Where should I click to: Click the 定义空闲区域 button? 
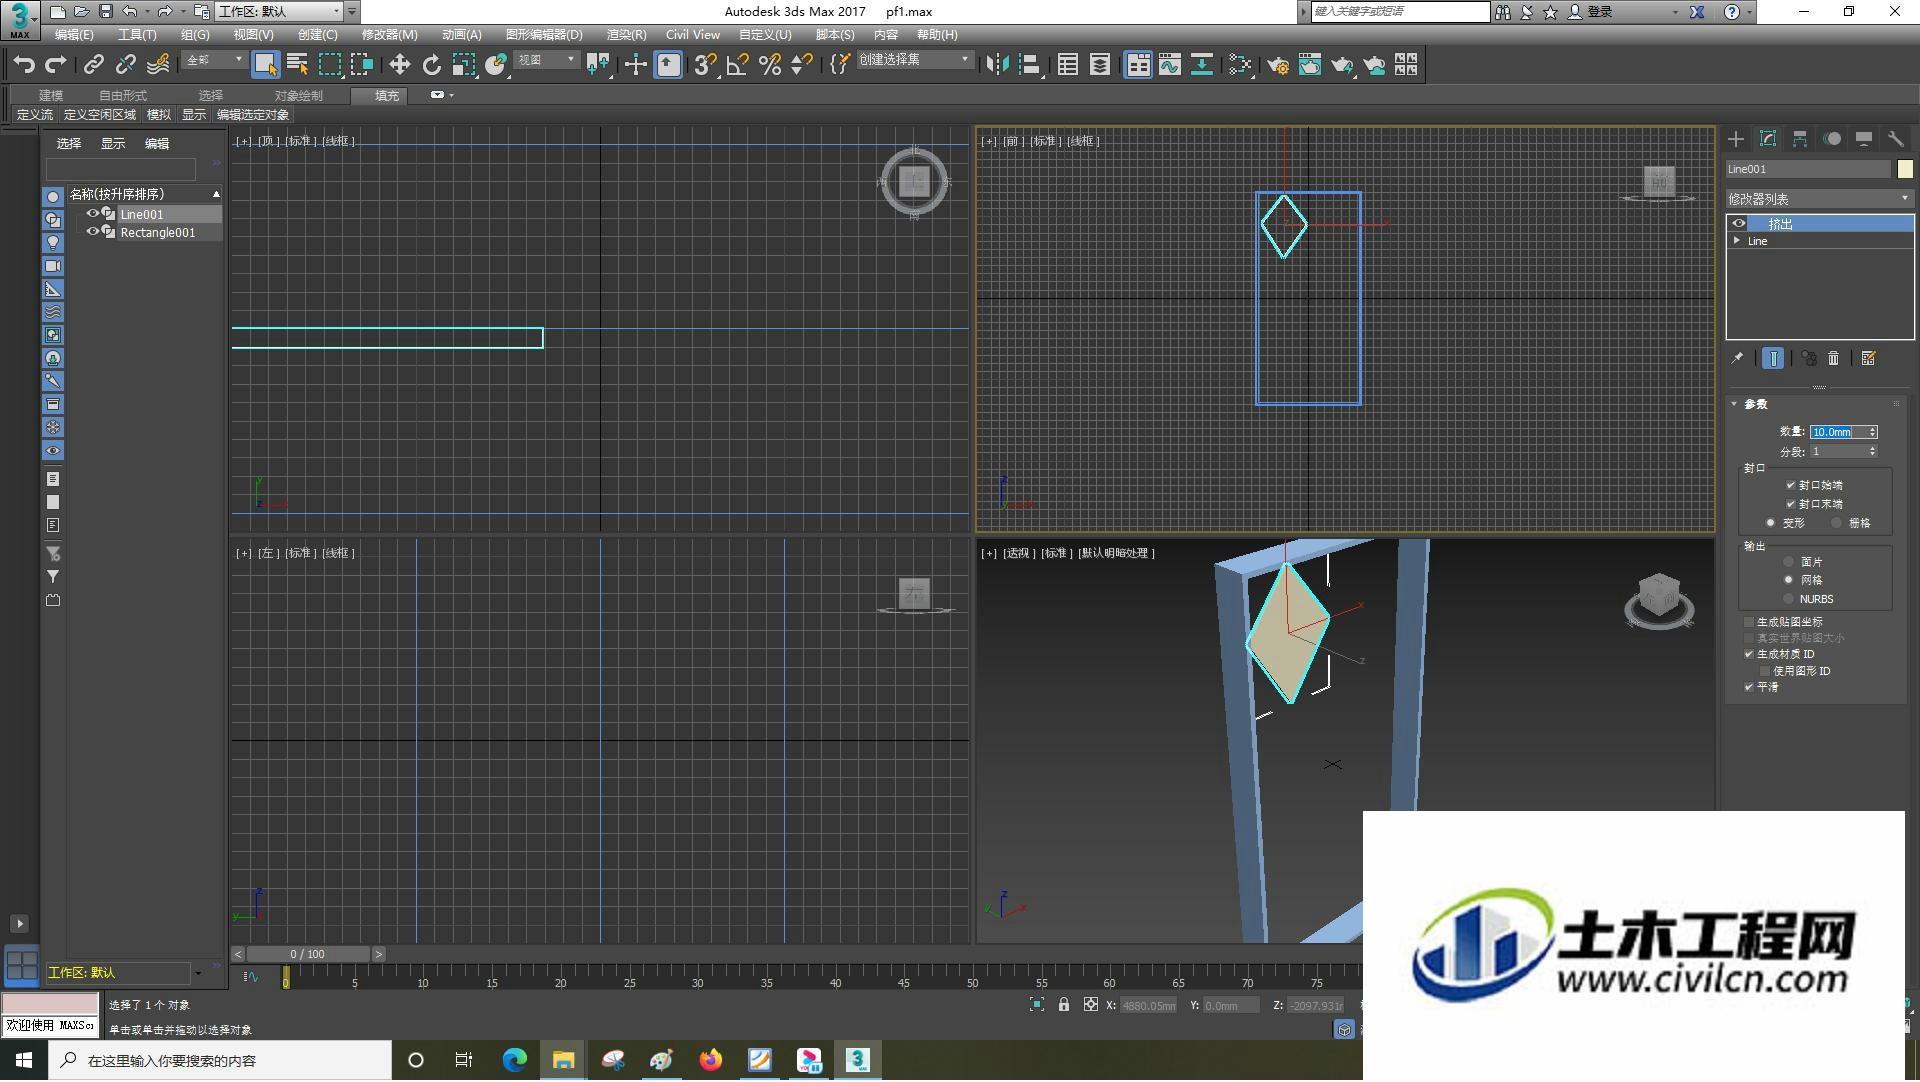point(99,115)
